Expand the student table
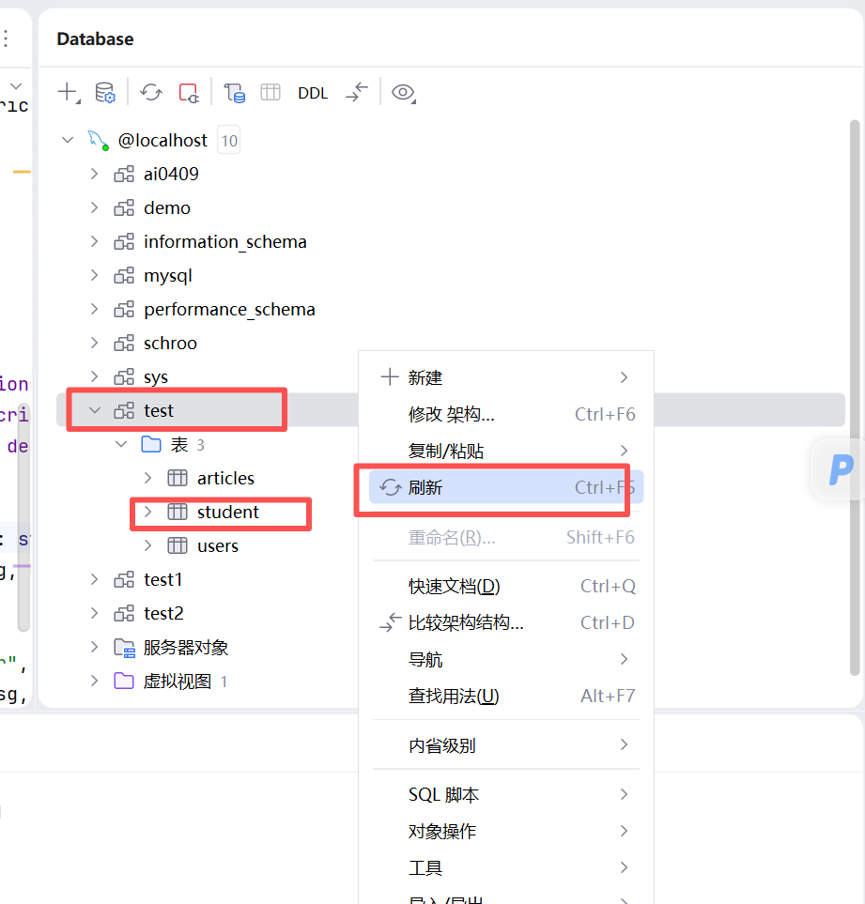This screenshot has width=865, height=904. click(148, 512)
